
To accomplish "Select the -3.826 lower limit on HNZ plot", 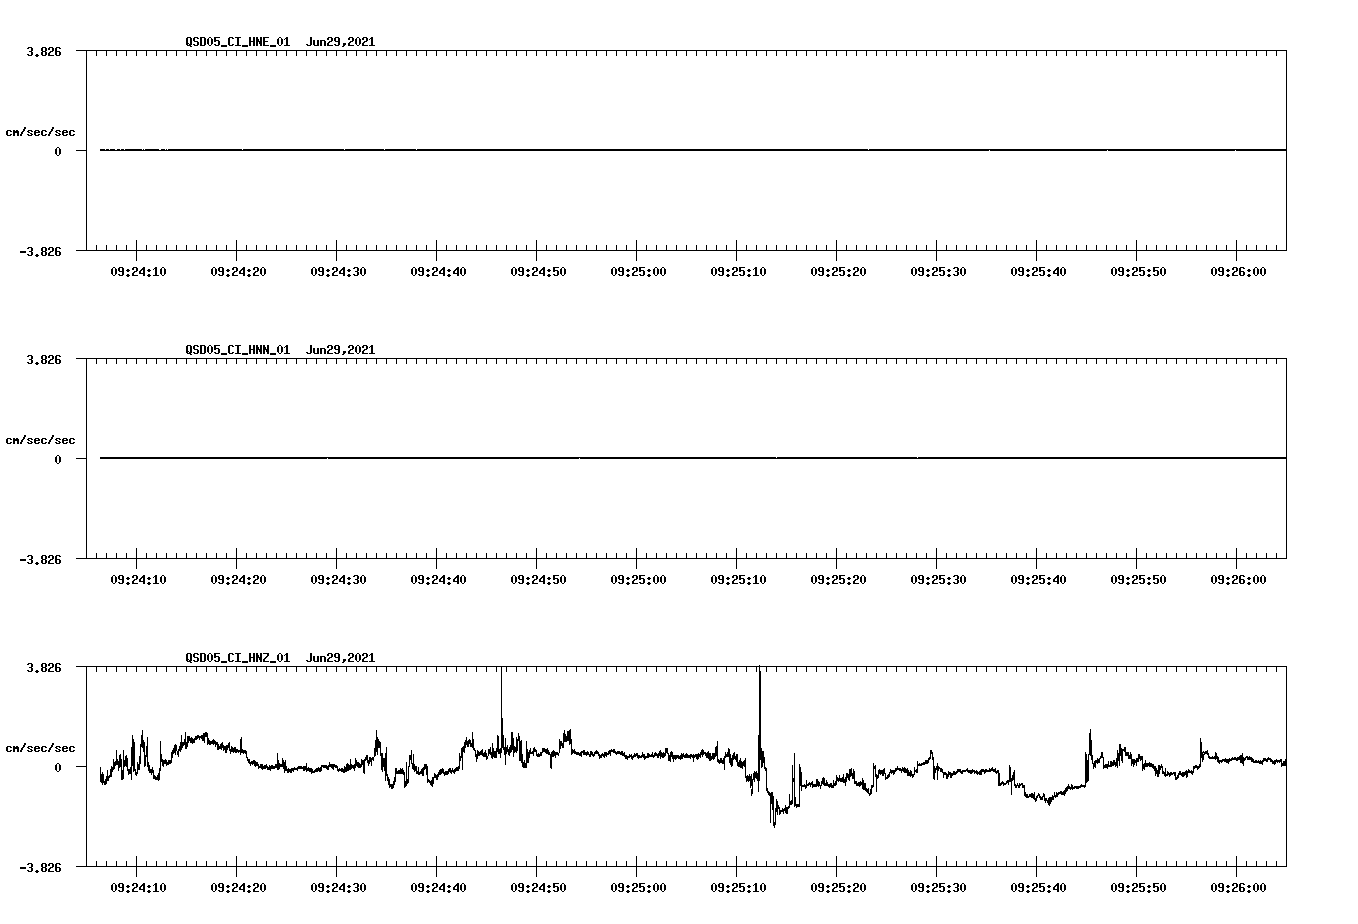I will pyautogui.click(x=40, y=868).
